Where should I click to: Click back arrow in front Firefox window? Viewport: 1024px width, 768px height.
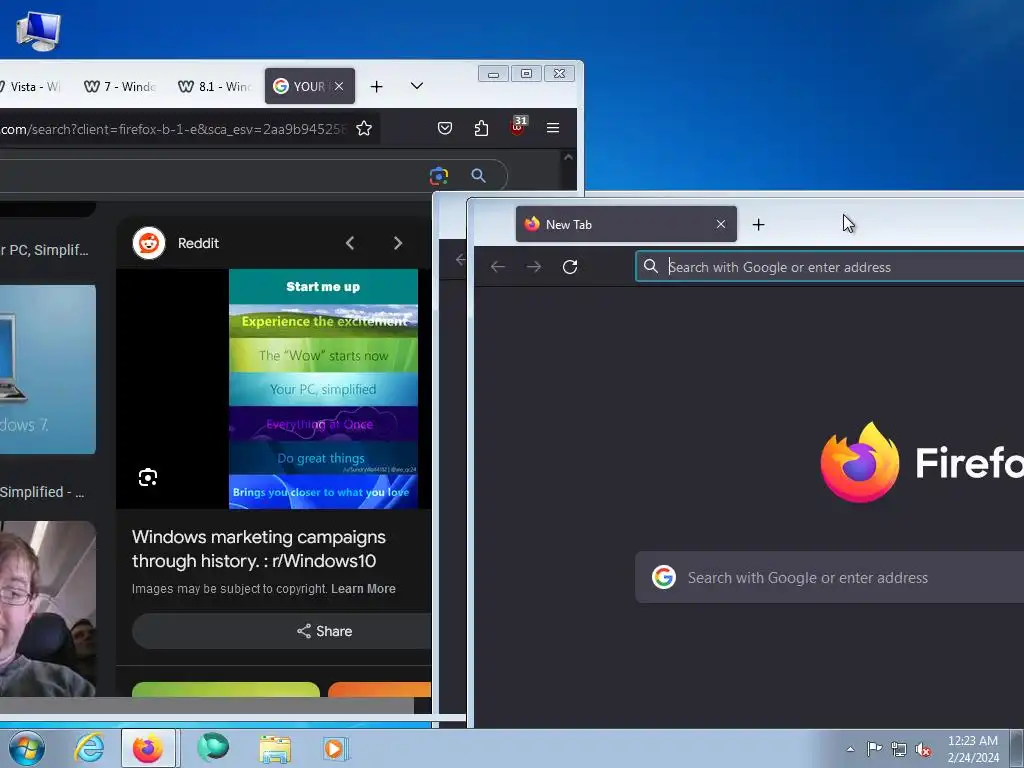498,266
